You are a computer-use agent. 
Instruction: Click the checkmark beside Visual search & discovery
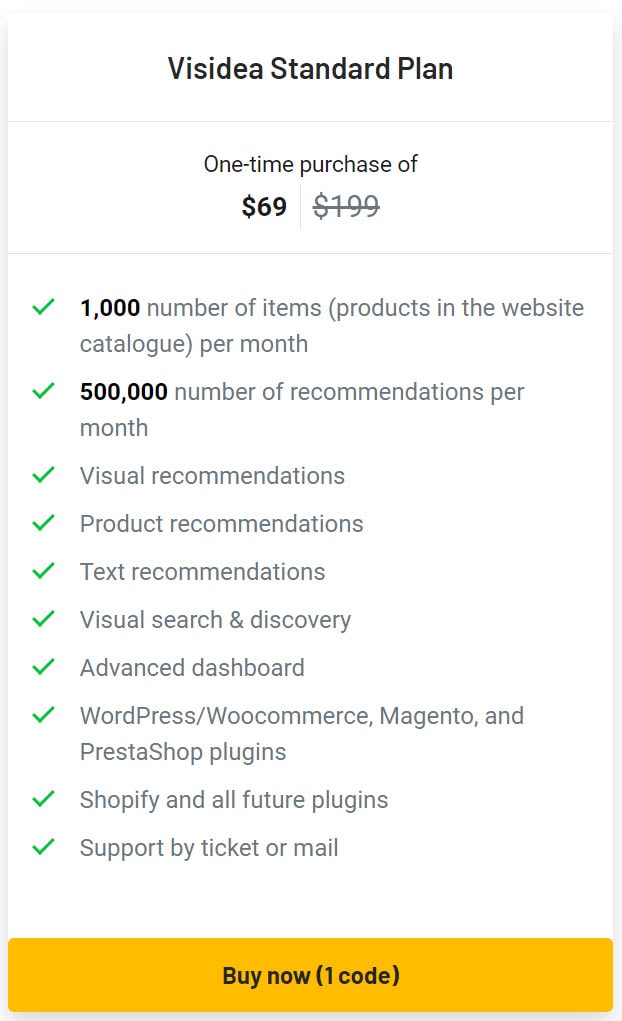43,619
